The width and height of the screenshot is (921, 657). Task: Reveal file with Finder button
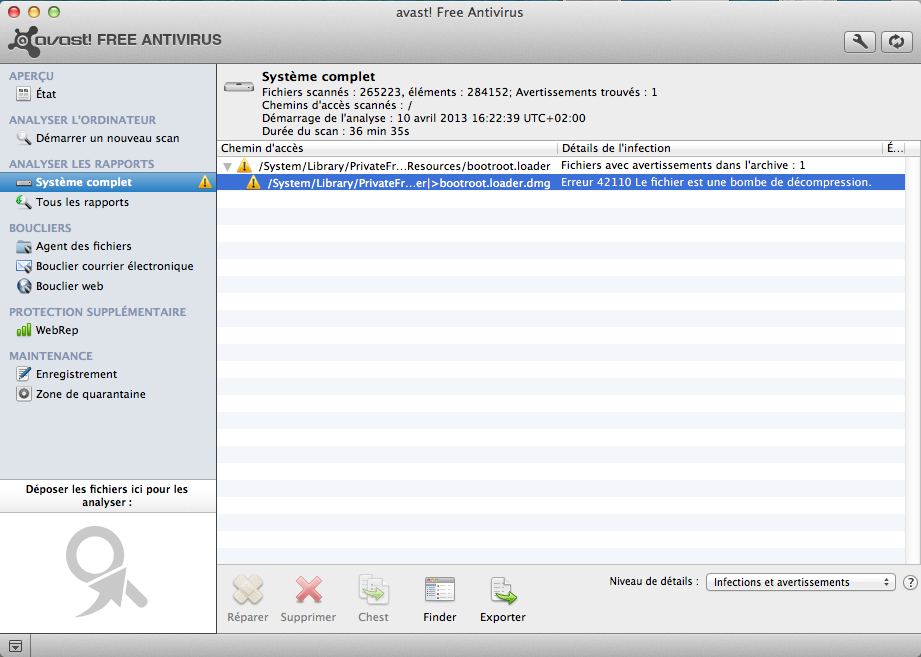click(440, 598)
